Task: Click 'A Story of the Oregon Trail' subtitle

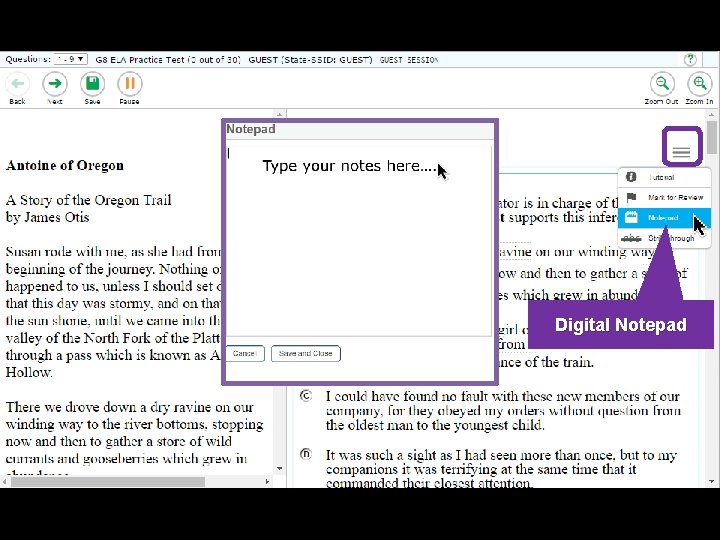Action: (x=88, y=200)
